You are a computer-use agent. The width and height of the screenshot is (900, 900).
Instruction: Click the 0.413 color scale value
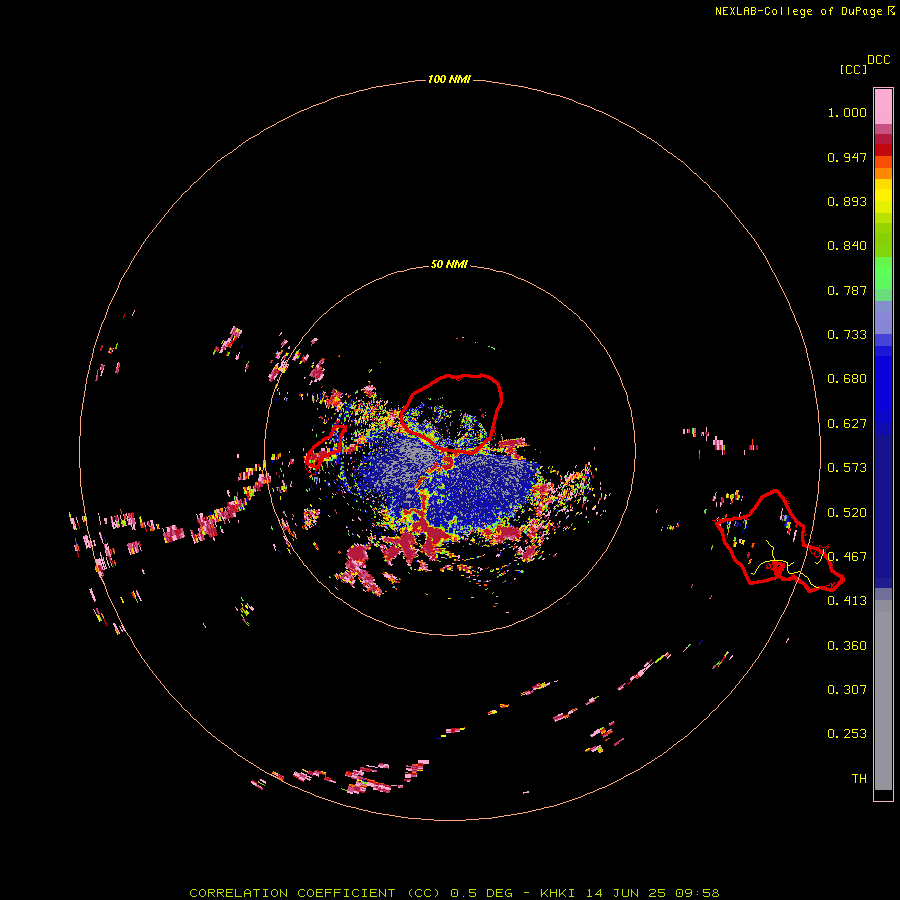click(x=847, y=601)
